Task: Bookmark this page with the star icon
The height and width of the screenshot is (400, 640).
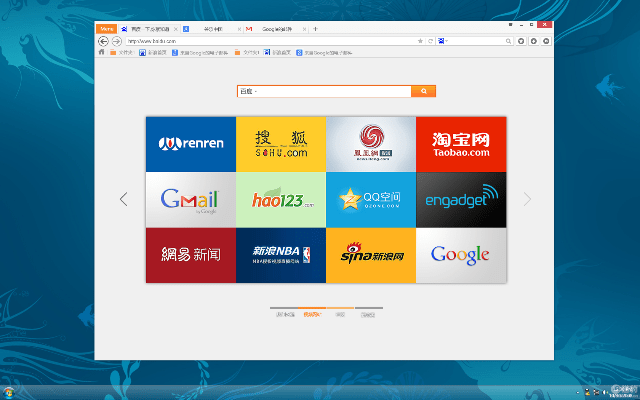Action: click(x=420, y=41)
